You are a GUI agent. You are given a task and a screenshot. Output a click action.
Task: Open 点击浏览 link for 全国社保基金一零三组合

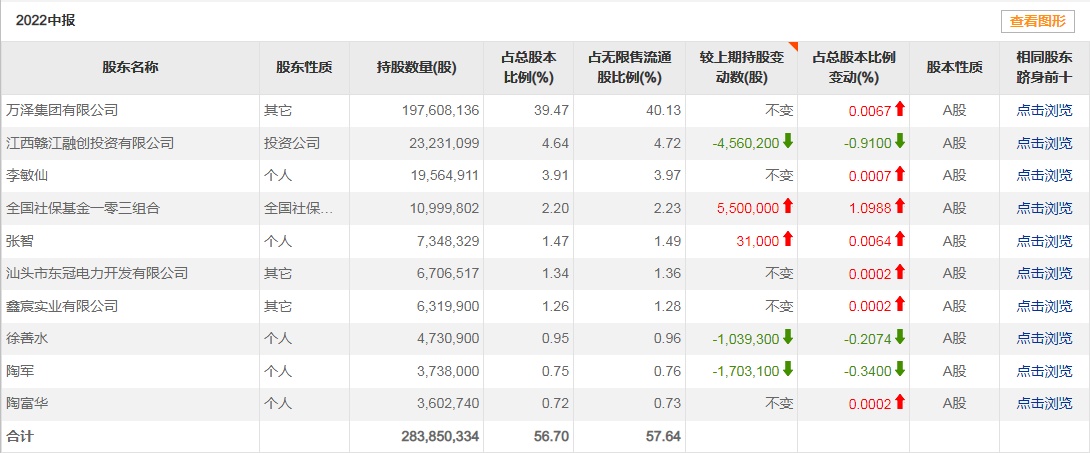[1044, 208]
